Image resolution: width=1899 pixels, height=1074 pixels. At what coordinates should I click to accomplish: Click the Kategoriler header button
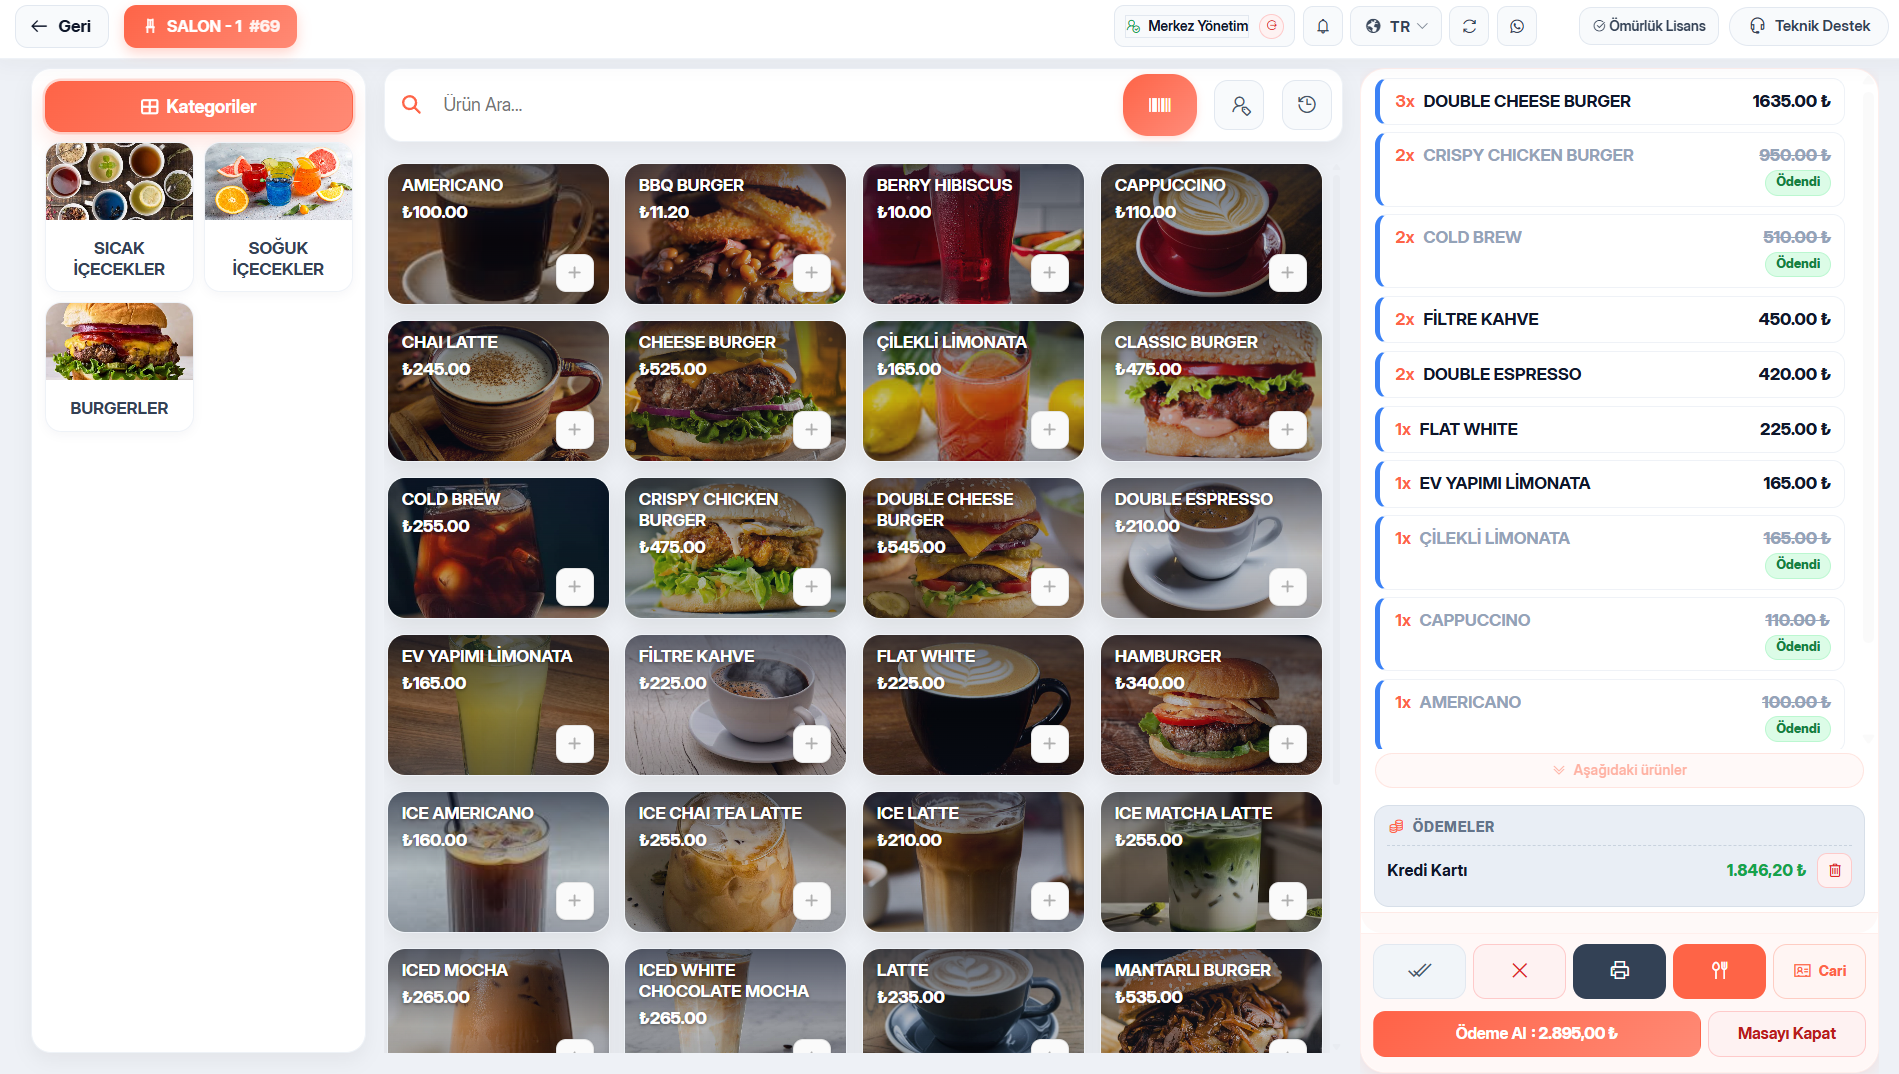pyautogui.click(x=199, y=107)
